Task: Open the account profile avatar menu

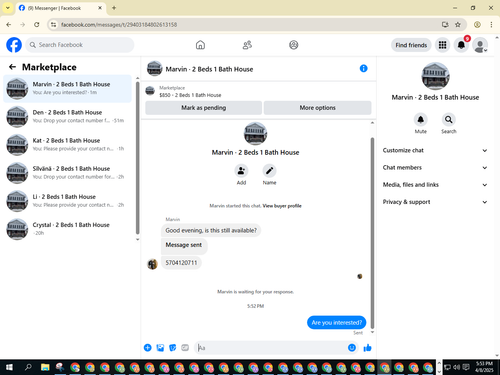Action: pyautogui.click(x=480, y=45)
